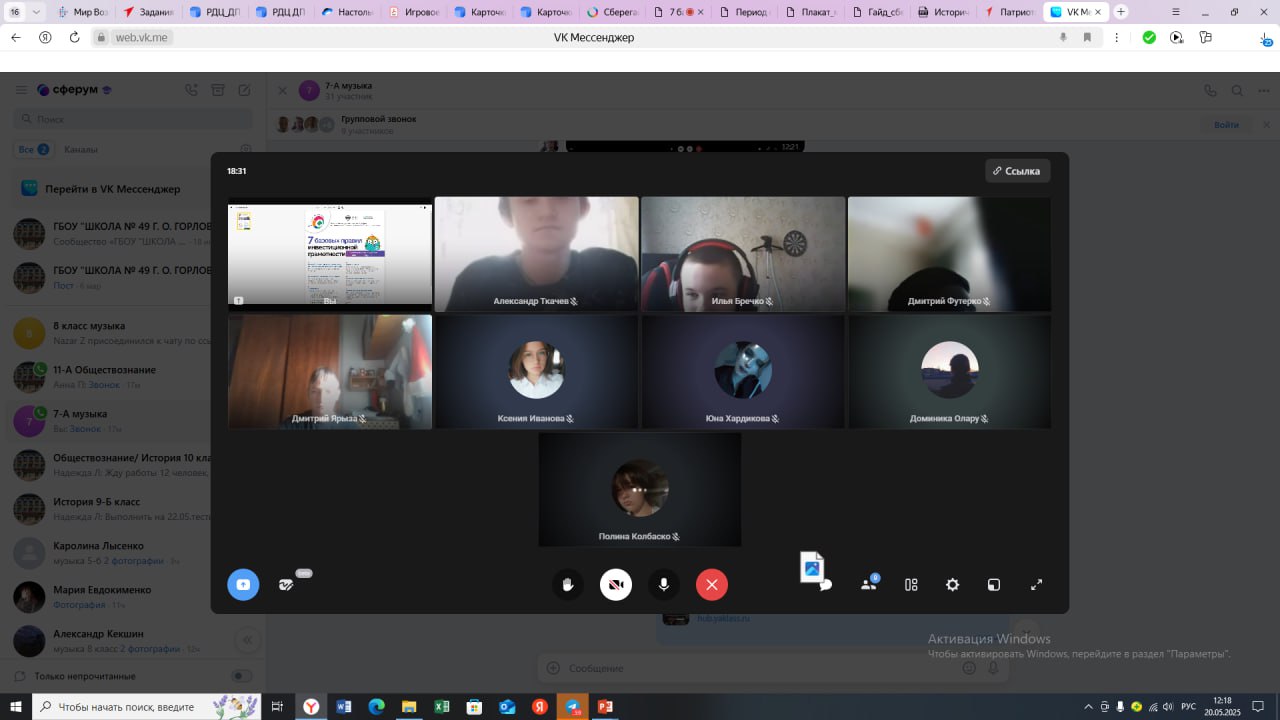Switch to the Каналы tab
The width and height of the screenshot is (1280, 720).
(x=81, y=149)
